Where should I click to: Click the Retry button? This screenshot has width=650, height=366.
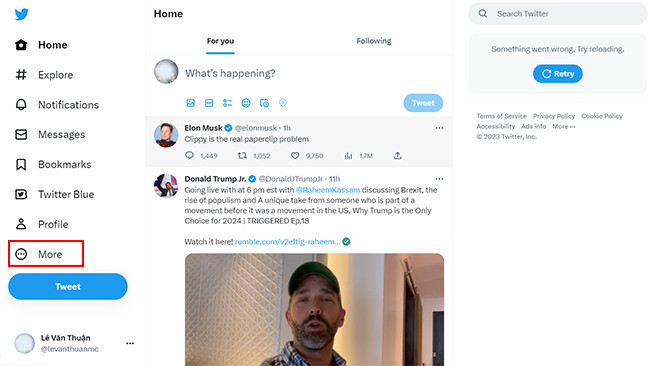coord(558,74)
